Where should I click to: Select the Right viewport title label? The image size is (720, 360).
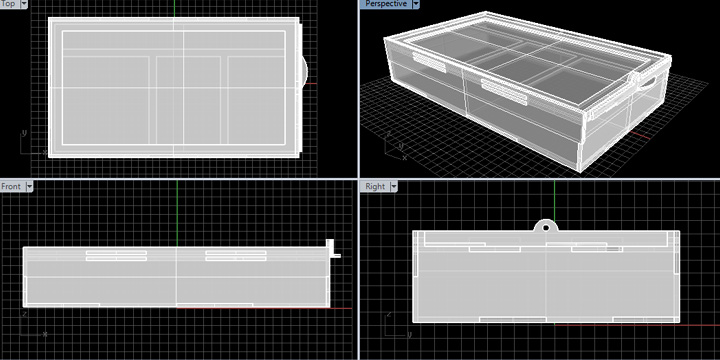[375, 186]
